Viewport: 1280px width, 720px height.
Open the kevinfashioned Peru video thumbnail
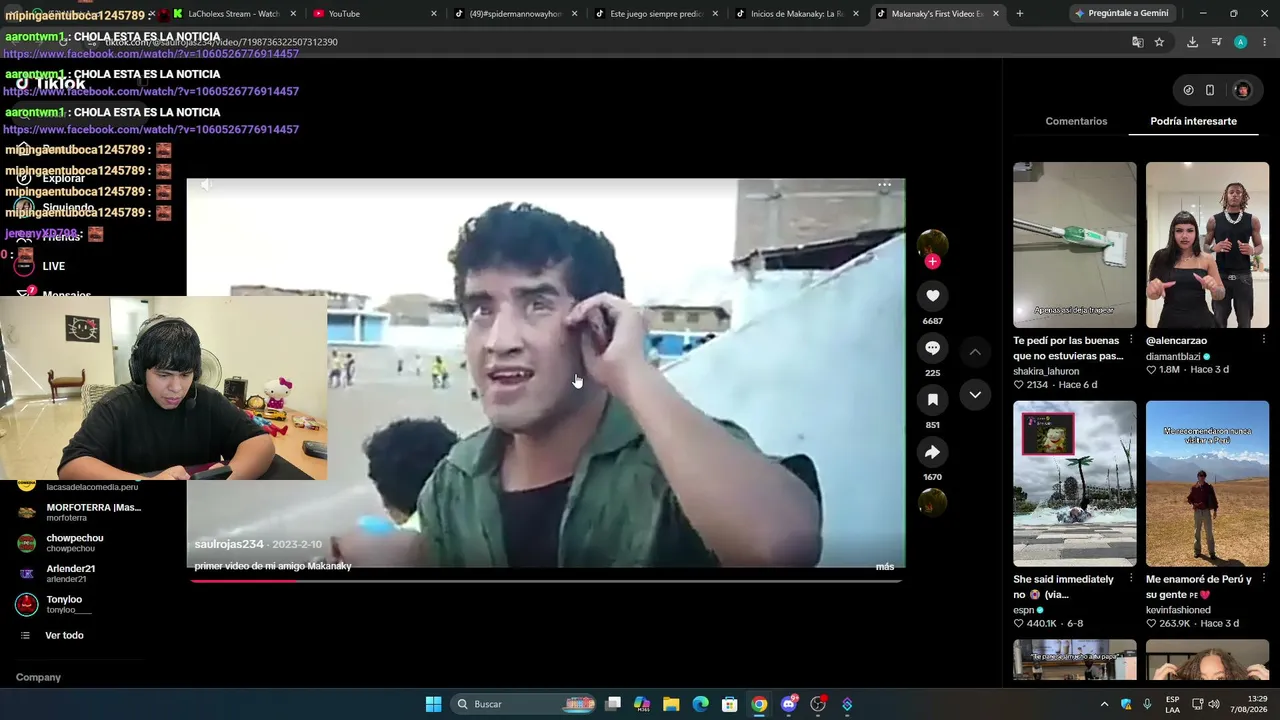tap(1207, 484)
